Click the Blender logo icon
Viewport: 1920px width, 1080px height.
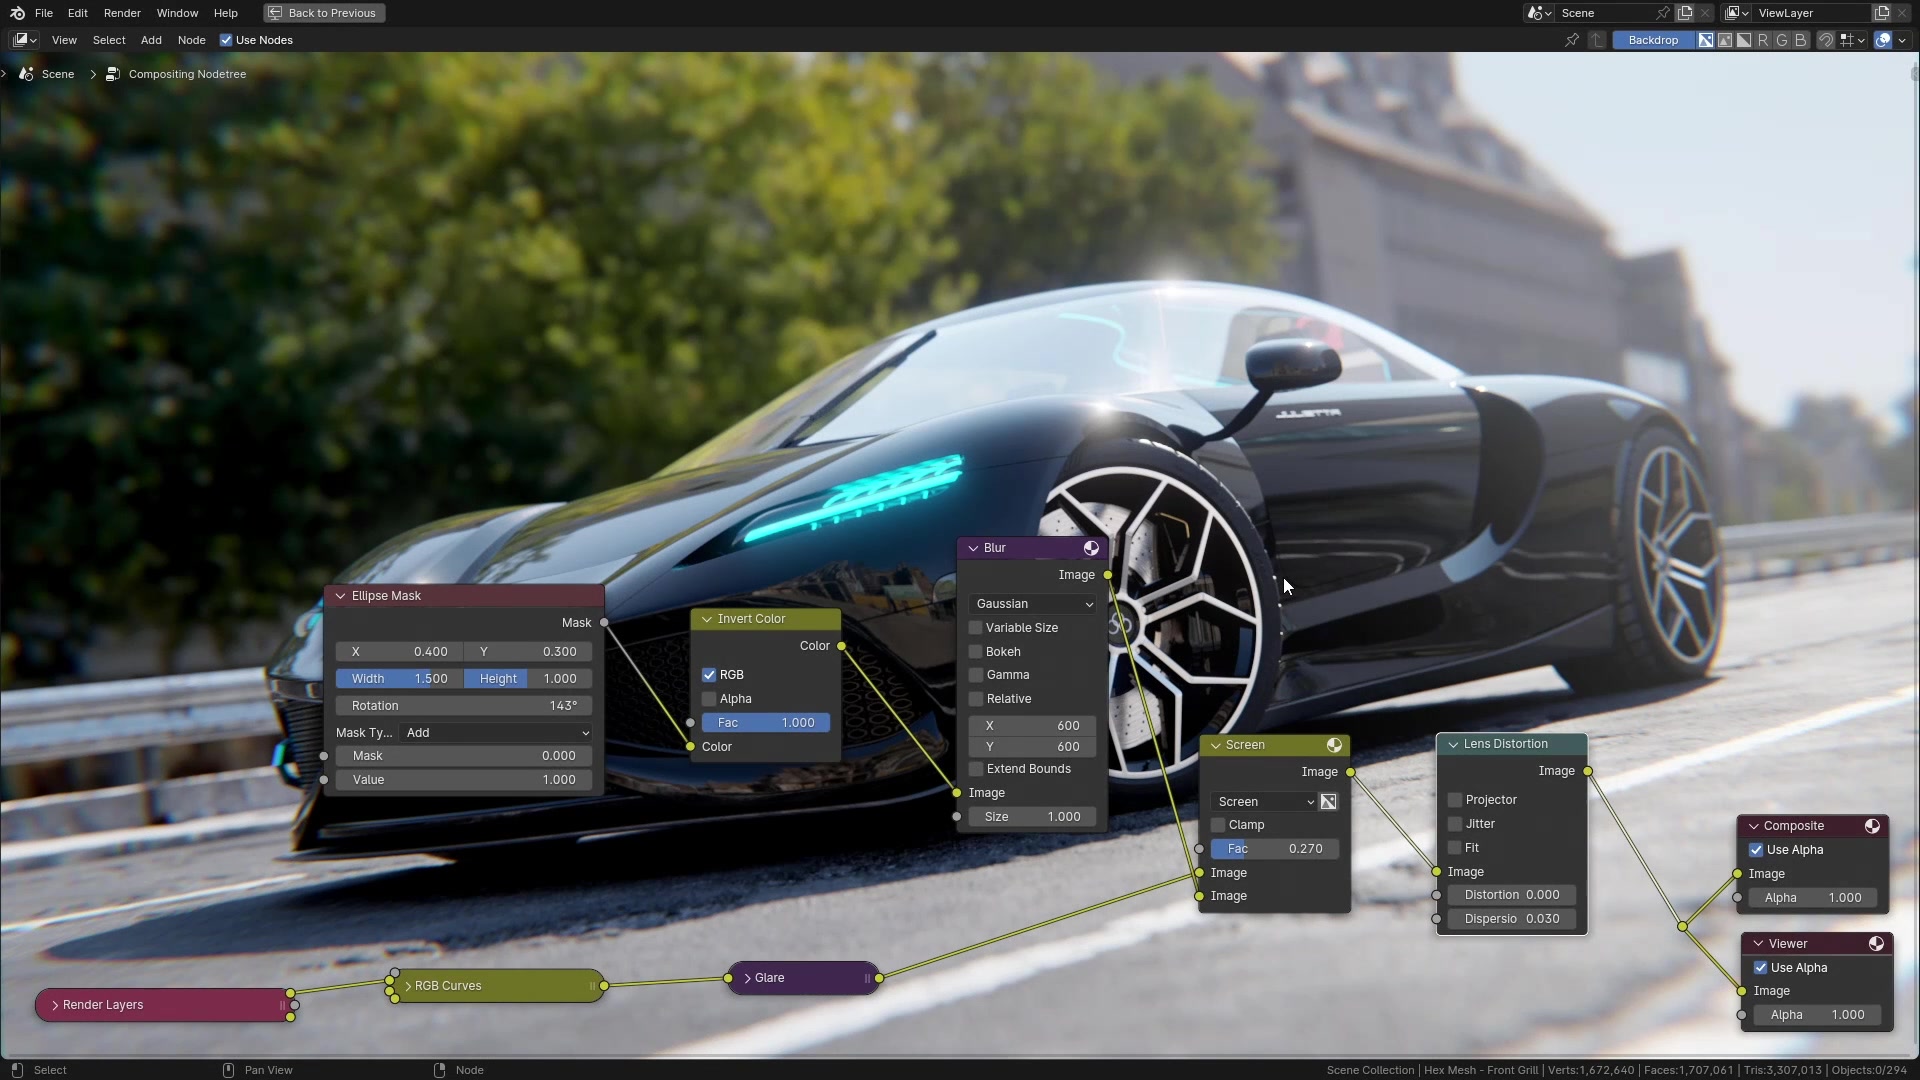(17, 13)
